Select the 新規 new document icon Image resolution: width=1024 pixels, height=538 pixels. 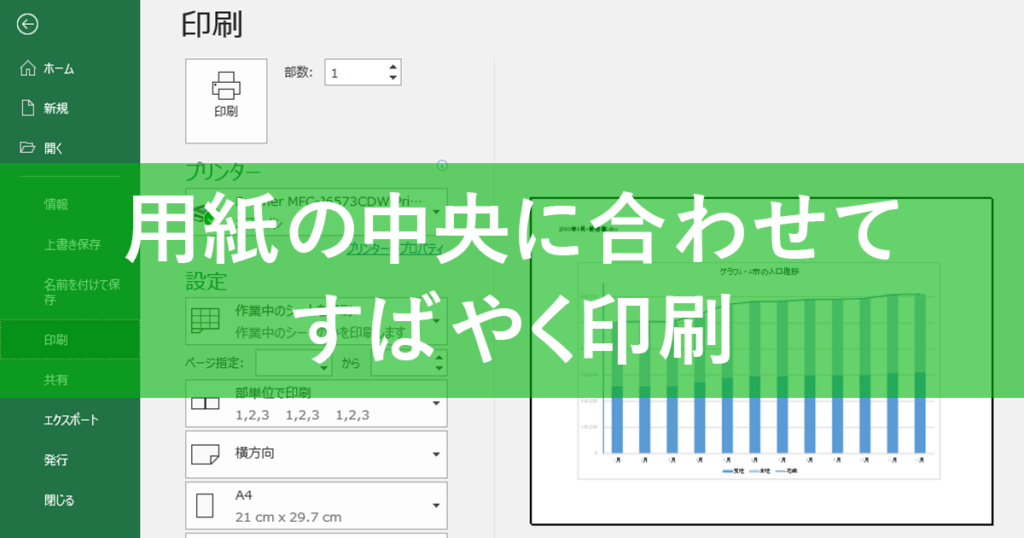(x=27, y=108)
